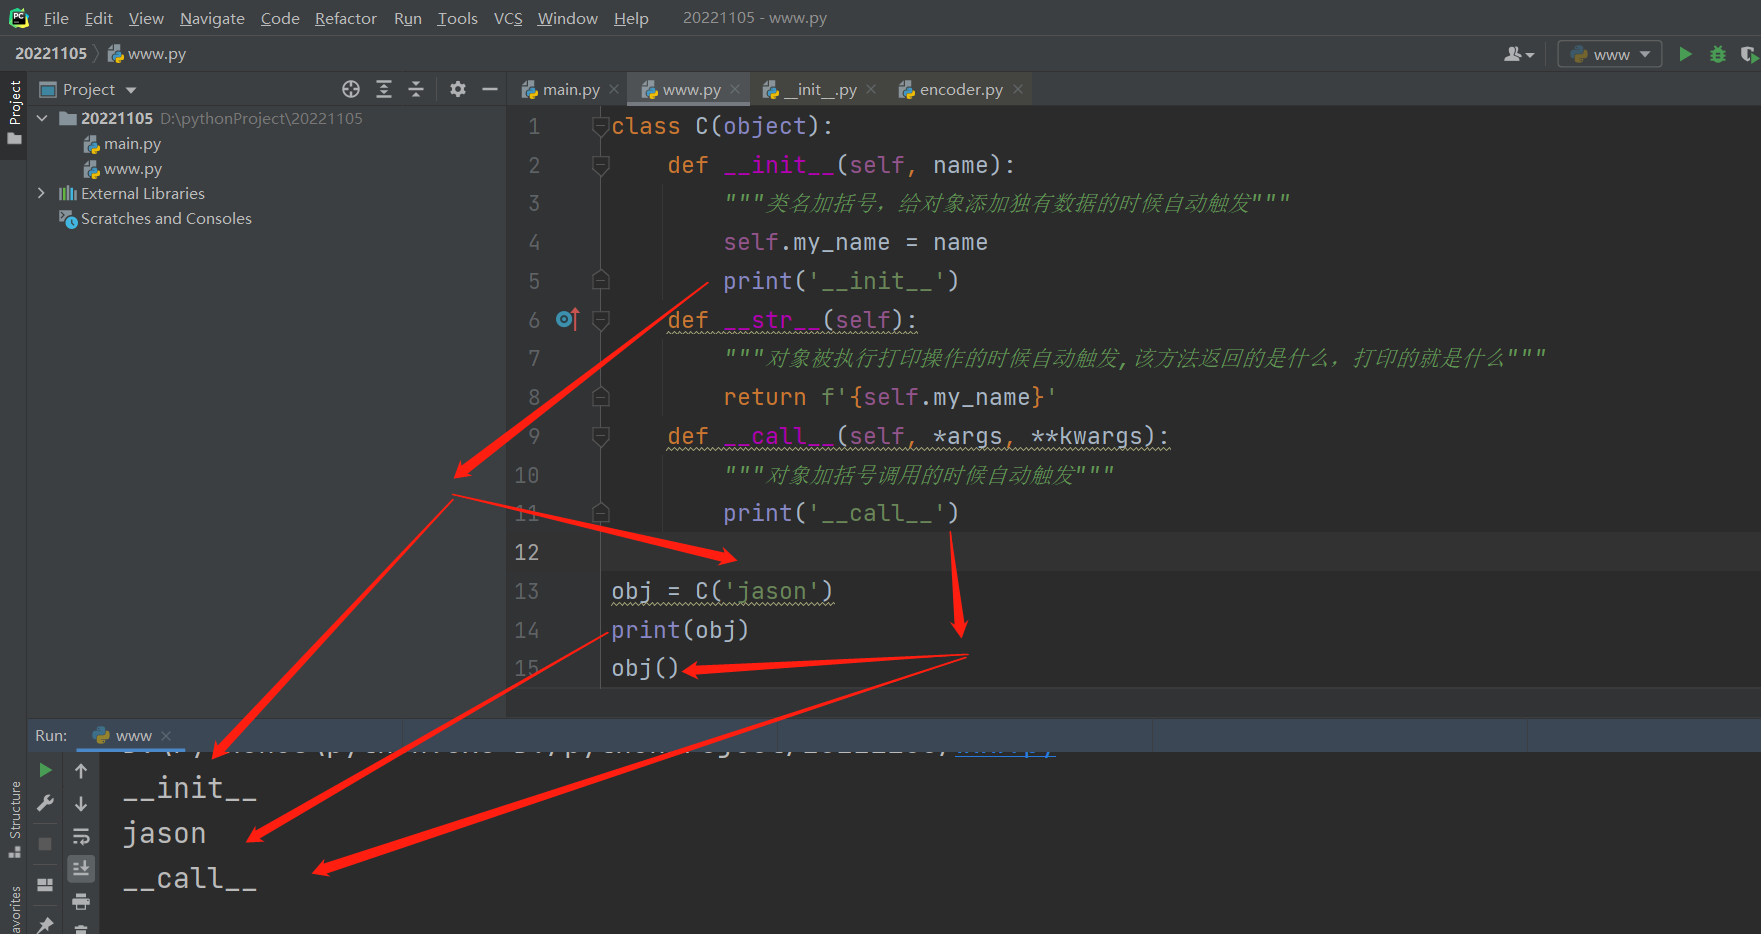Start debugging with the bug icon

pyautogui.click(x=1718, y=54)
